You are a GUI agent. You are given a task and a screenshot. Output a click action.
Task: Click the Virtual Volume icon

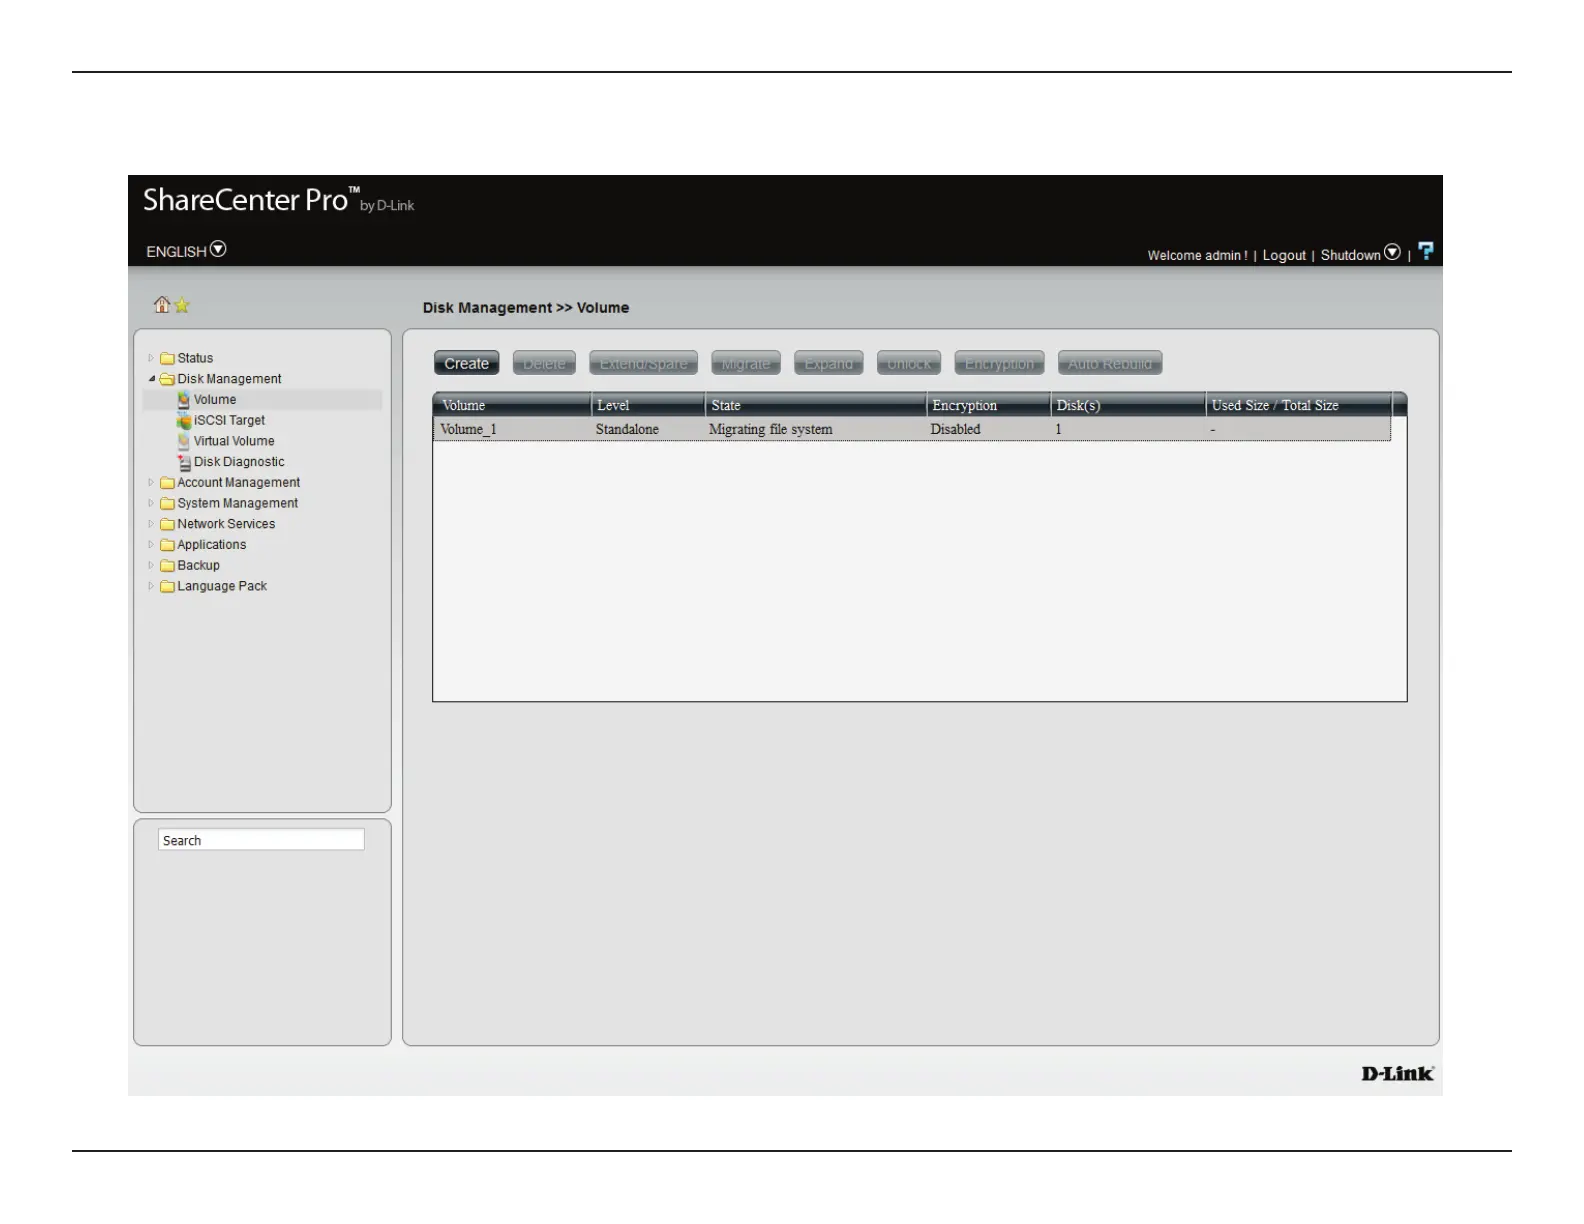pyautogui.click(x=183, y=441)
